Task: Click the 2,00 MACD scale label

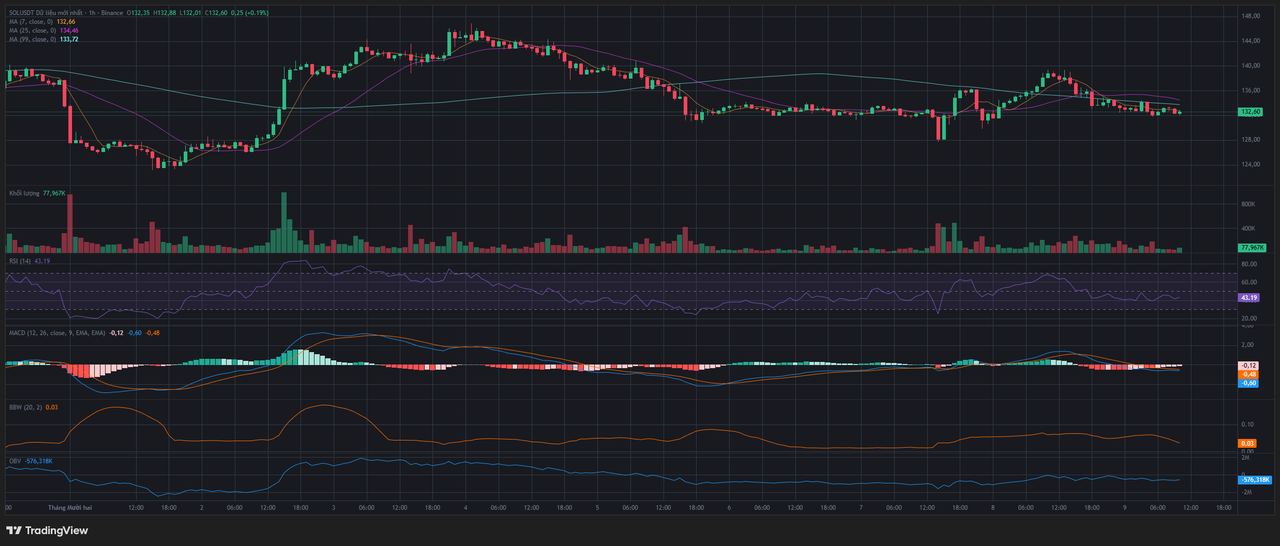Action: click(x=1247, y=344)
